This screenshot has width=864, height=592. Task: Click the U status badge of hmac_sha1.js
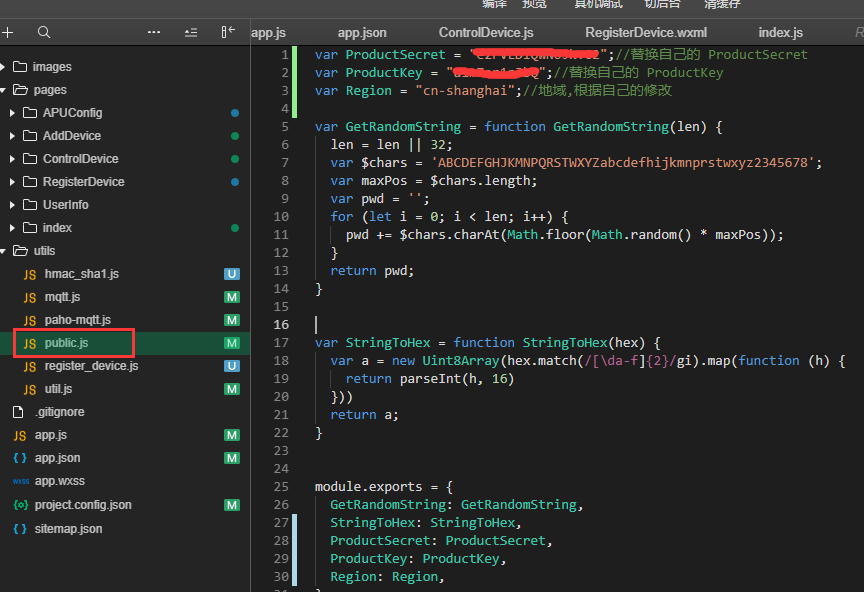click(x=232, y=274)
